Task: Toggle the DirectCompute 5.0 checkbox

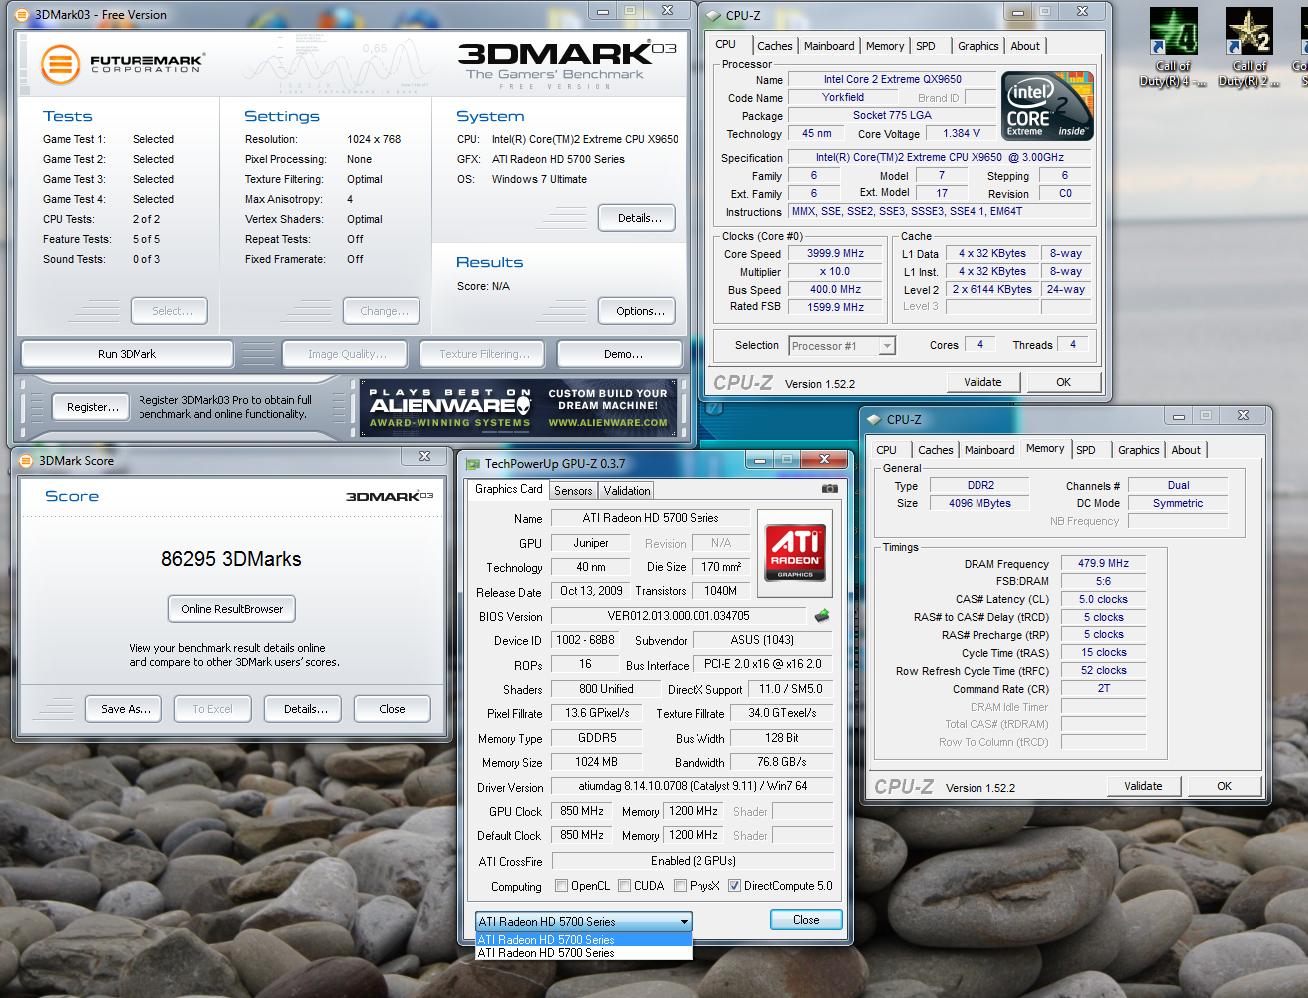Action: 735,885
